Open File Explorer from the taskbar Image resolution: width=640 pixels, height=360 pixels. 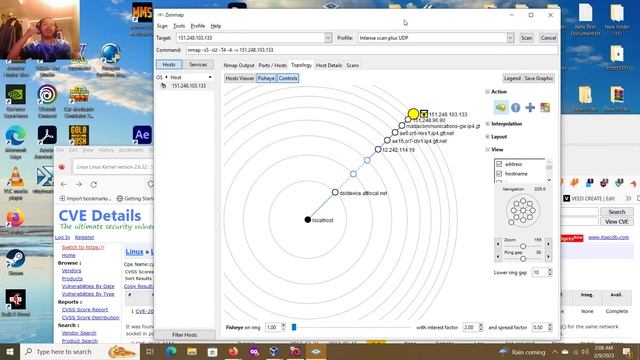pyautogui.click(x=192, y=351)
